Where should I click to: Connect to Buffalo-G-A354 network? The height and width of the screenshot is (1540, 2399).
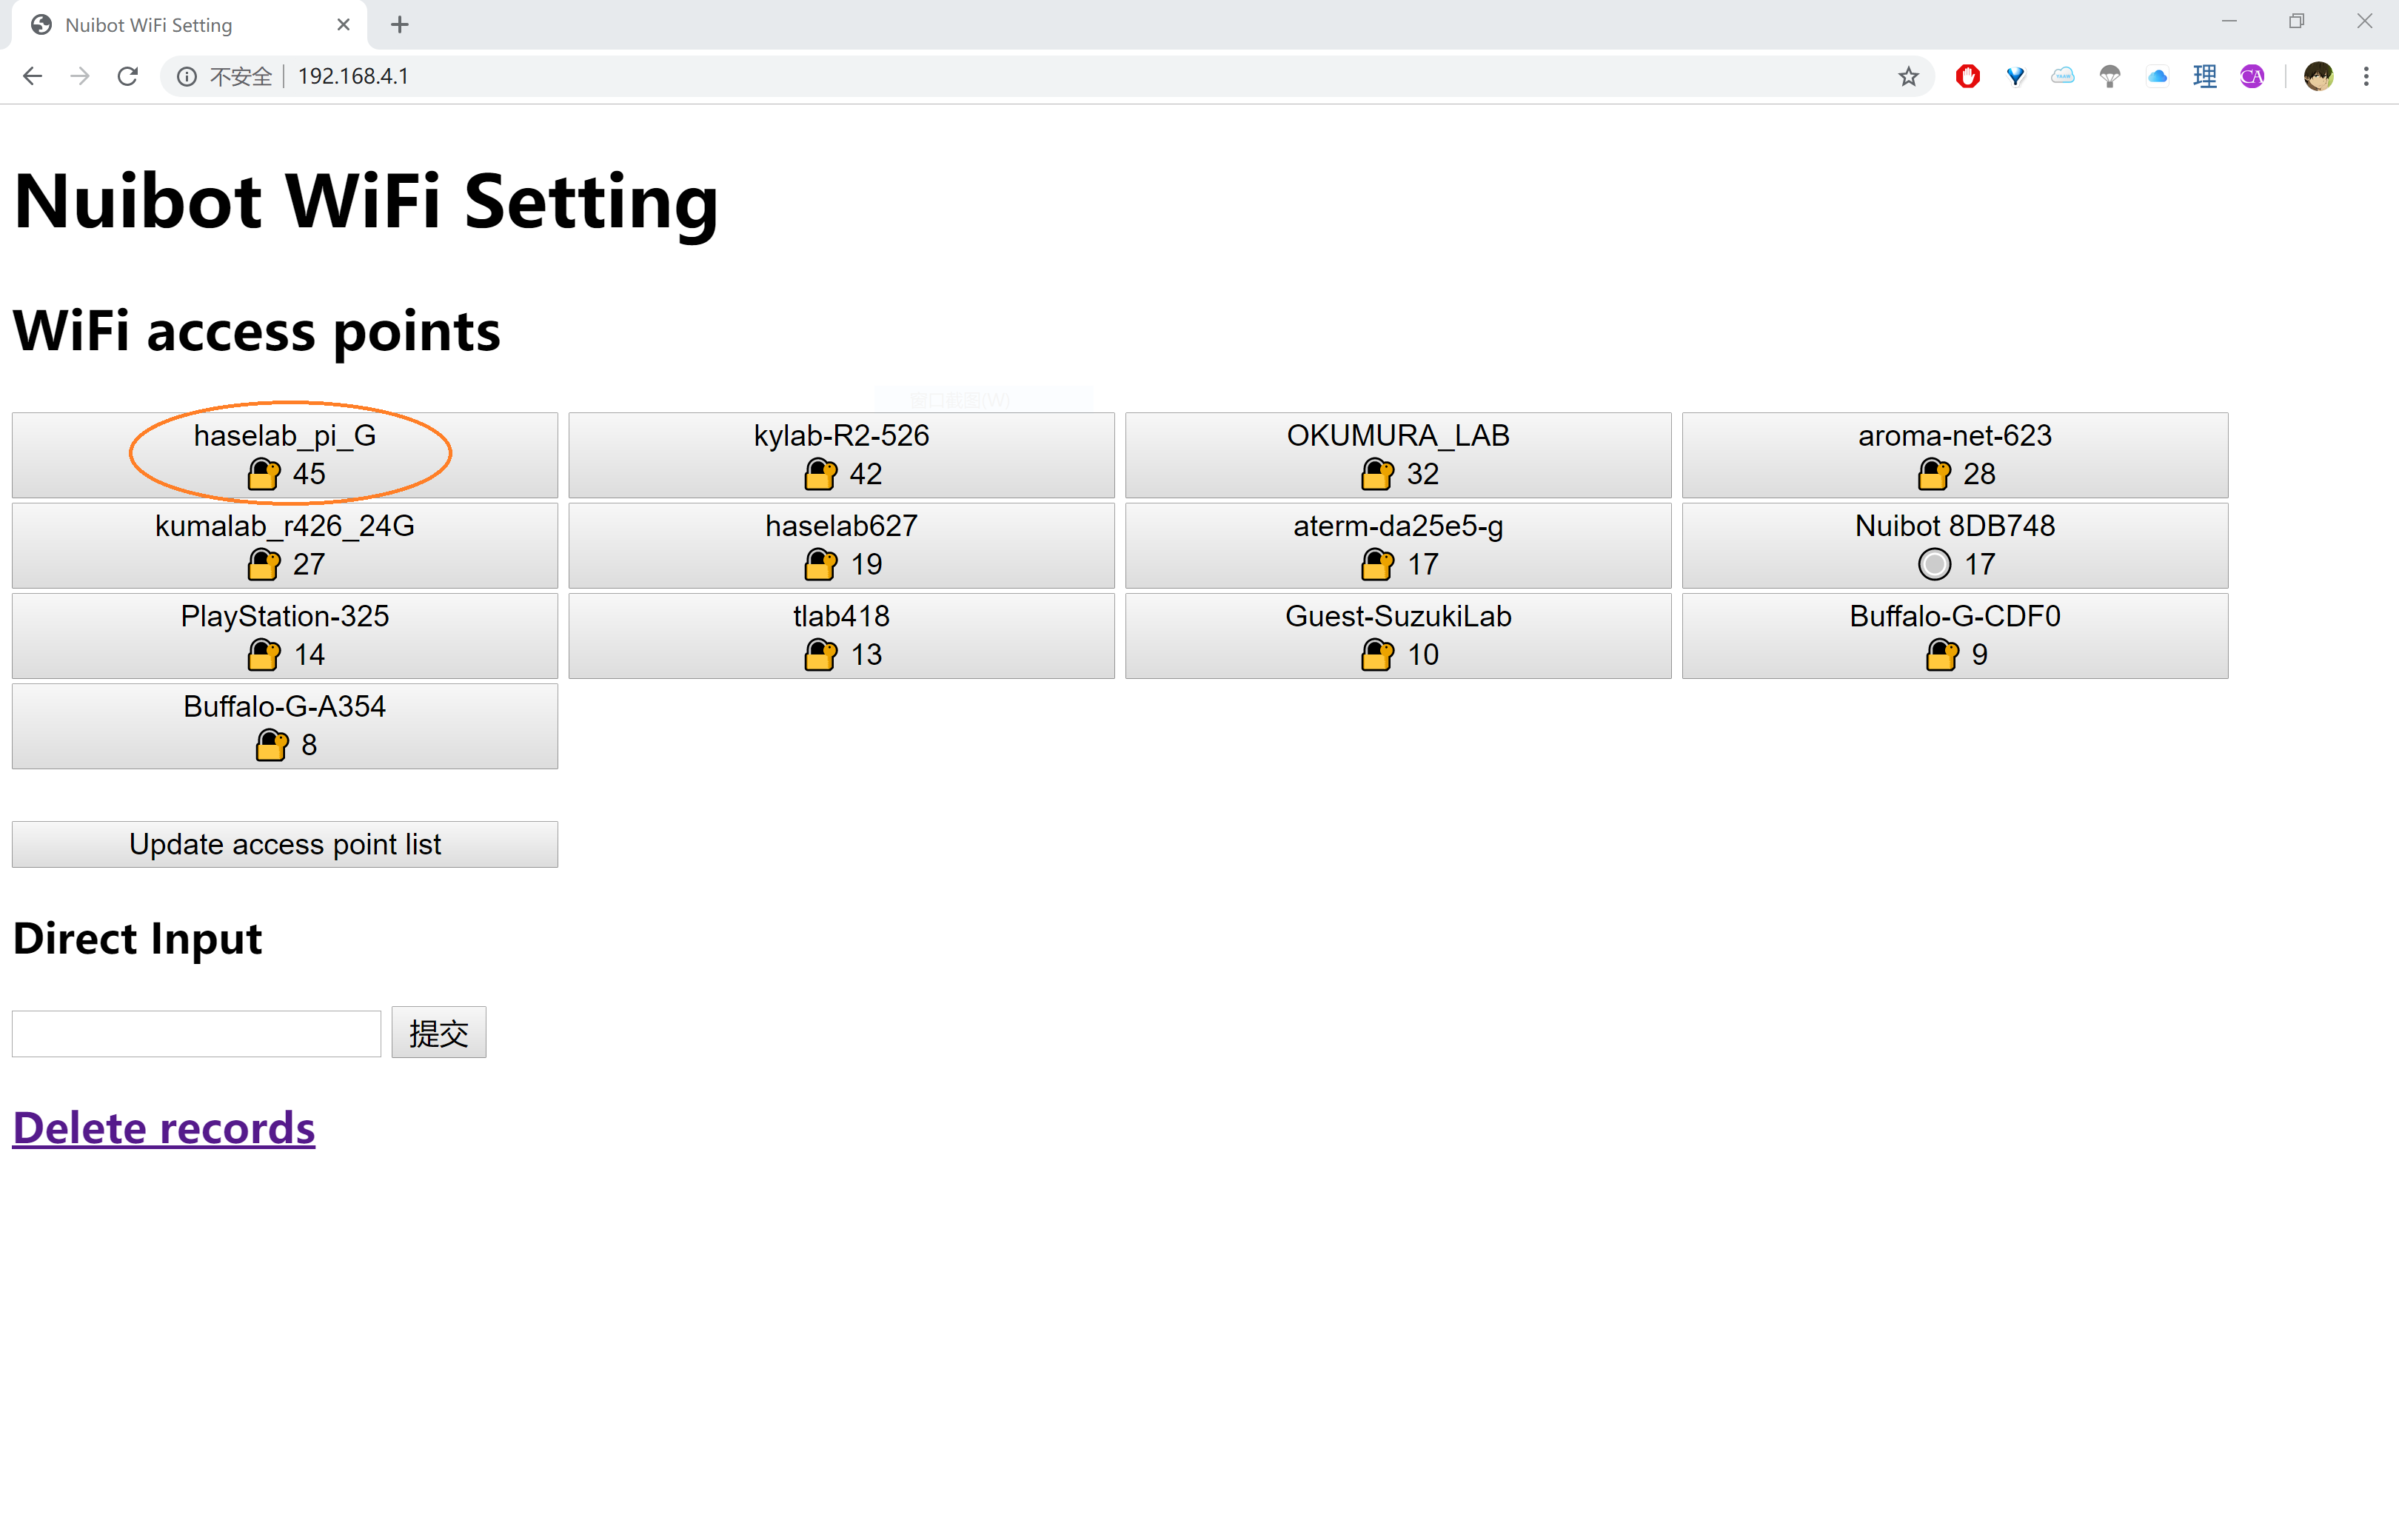(285, 725)
